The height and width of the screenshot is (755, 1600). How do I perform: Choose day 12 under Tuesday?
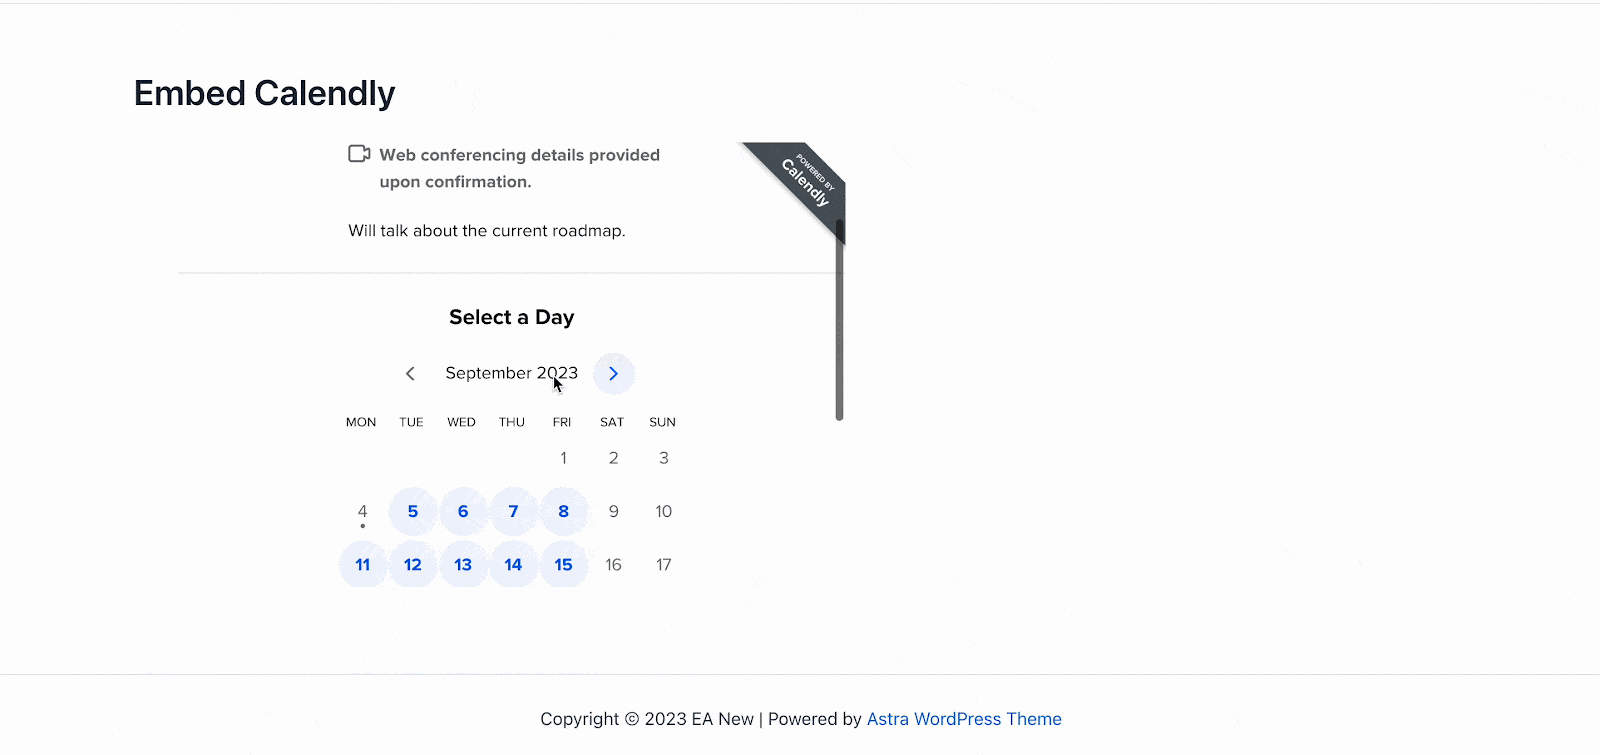point(412,564)
